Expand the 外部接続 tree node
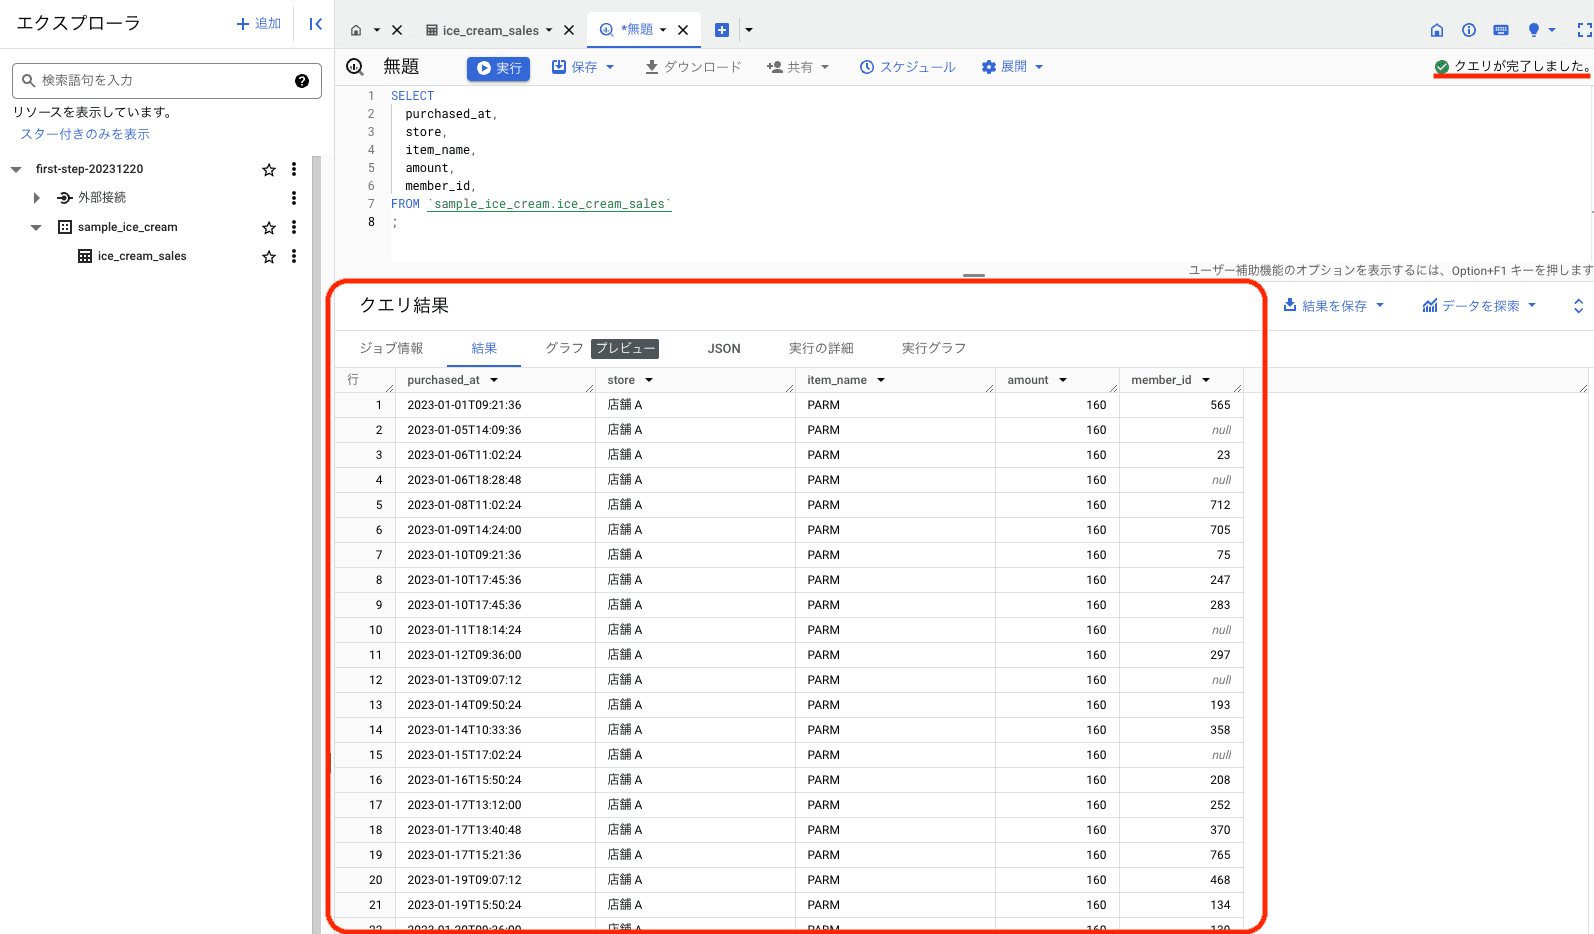The height and width of the screenshot is (934, 1594). pyautogui.click(x=37, y=198)
